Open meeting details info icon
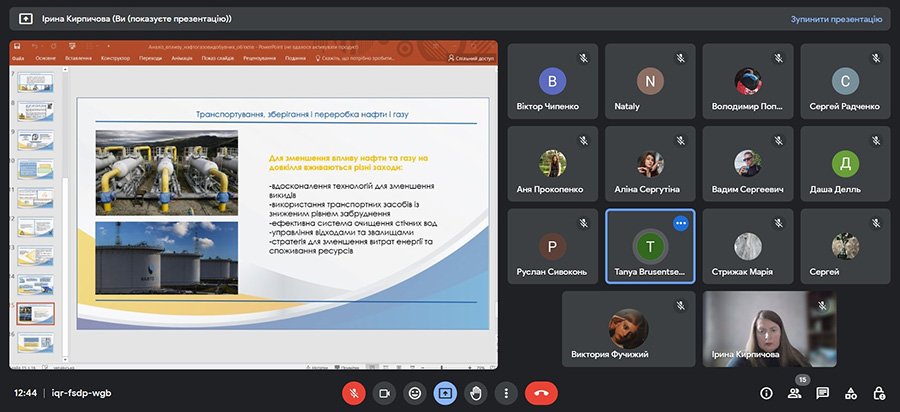 coord(766,393)
